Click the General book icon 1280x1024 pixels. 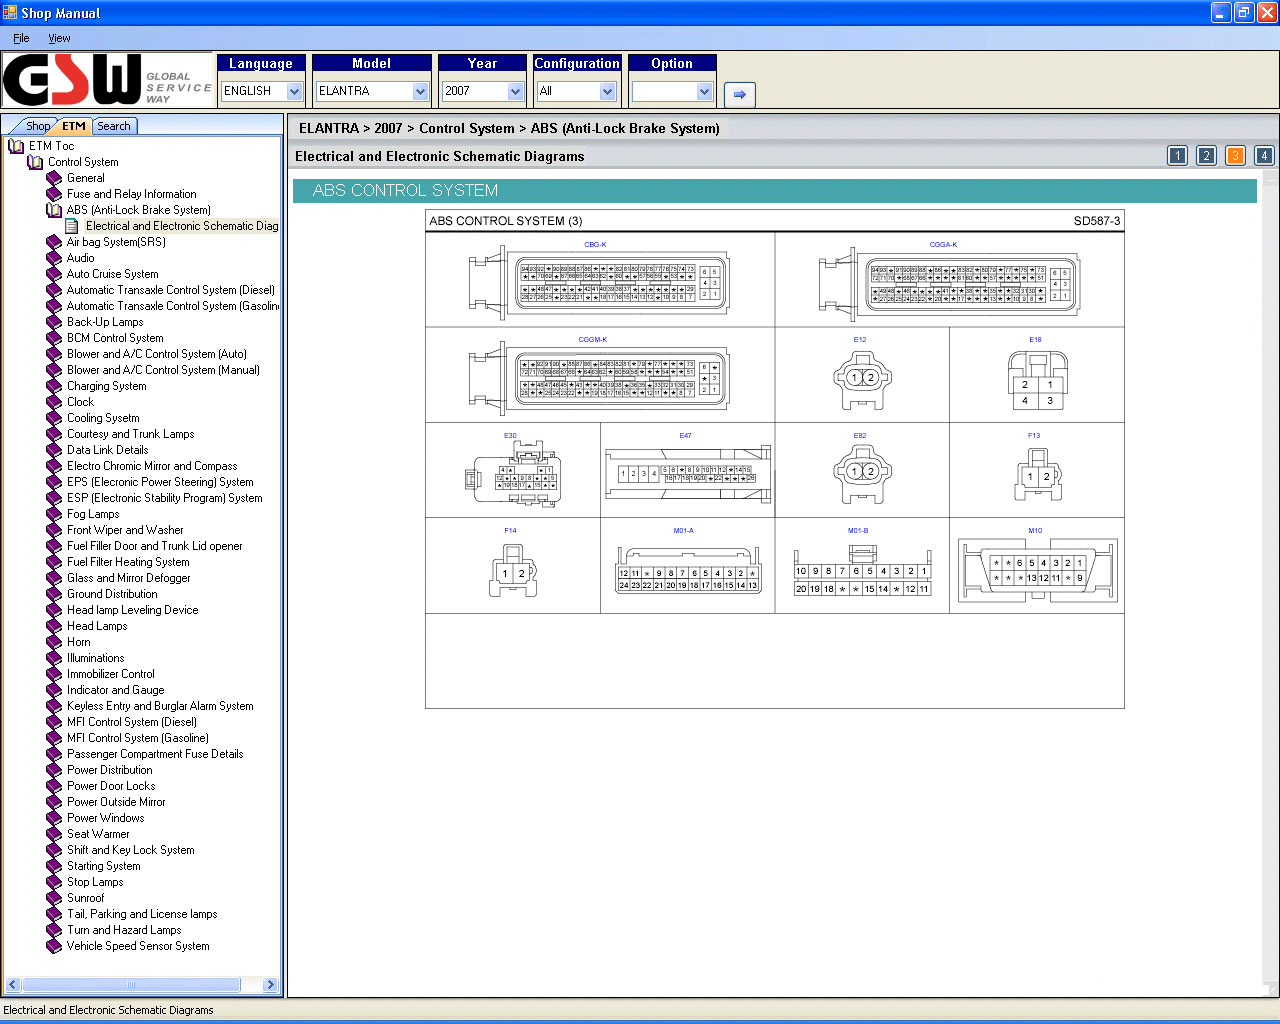[54, 178]
